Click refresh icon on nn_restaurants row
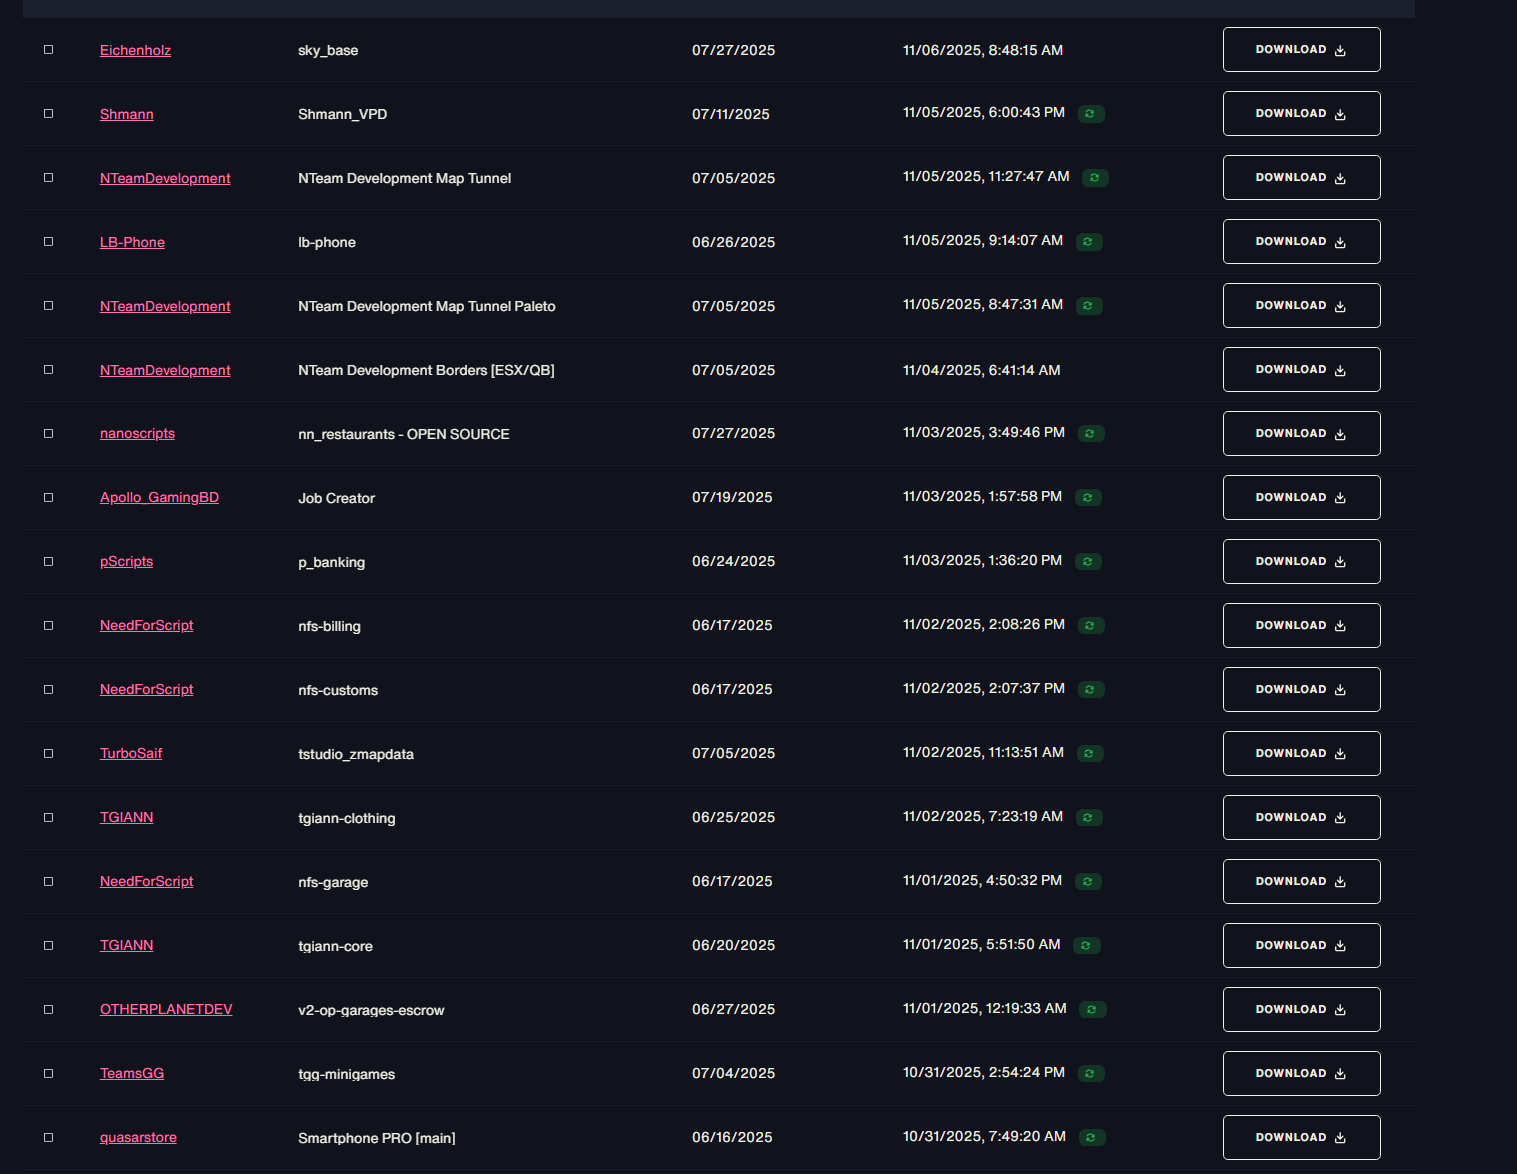Viewport: 1517px width, 1174px height. (1090, 434)
